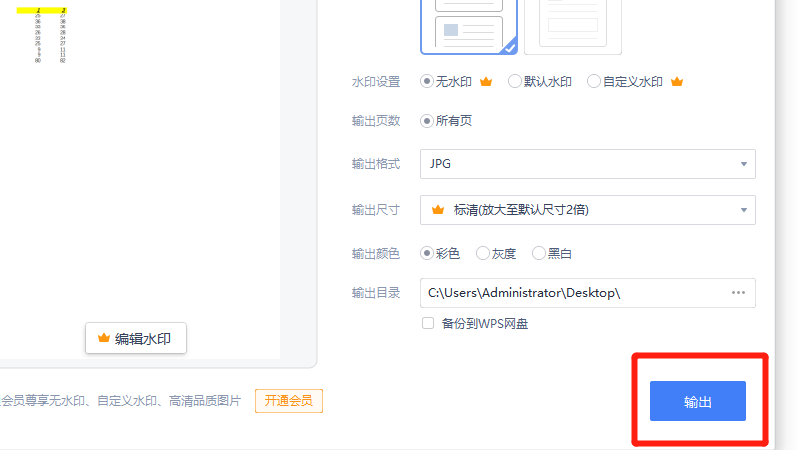Select the 无水印 radio option
This screenshot has width=800, height=450.
[427, 82]
